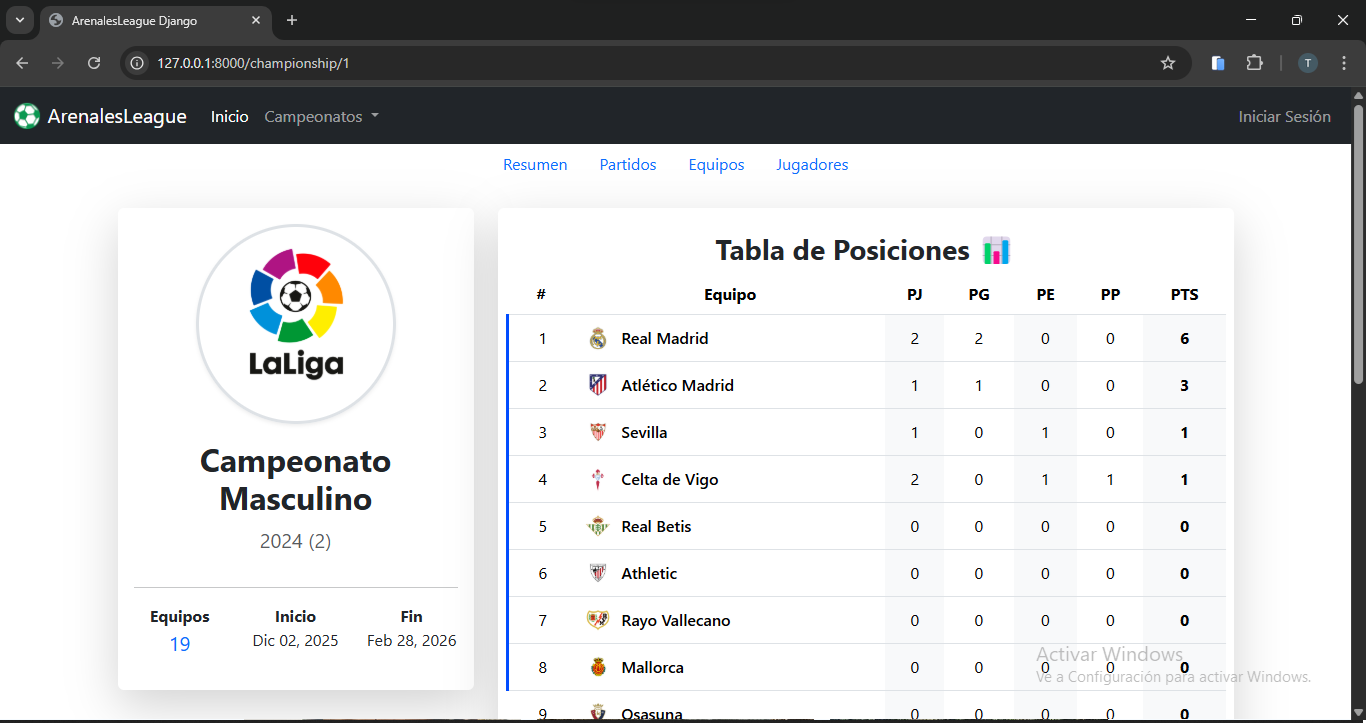Click the Equipos count link 19
1366x723 pixels.
(180, 644)
